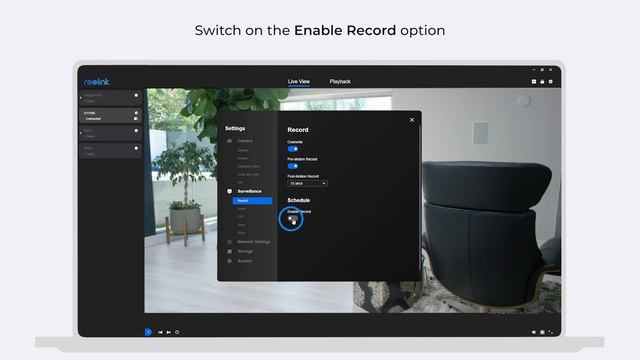Click the Camera section icon in Settings
Image resolution: width=640 pixels, height=360 pixels.
tap(229, 141)
